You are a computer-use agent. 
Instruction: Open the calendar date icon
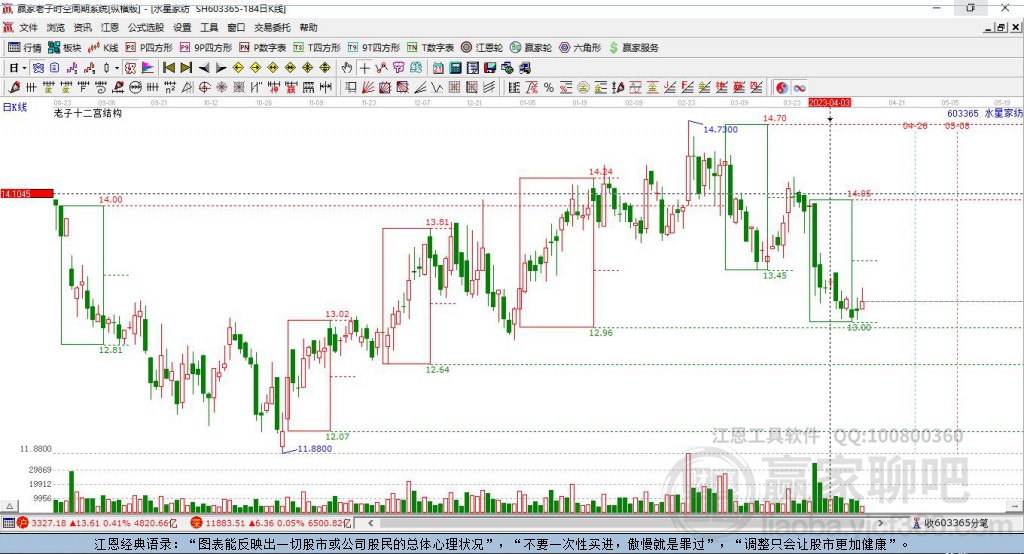point(438,68)
